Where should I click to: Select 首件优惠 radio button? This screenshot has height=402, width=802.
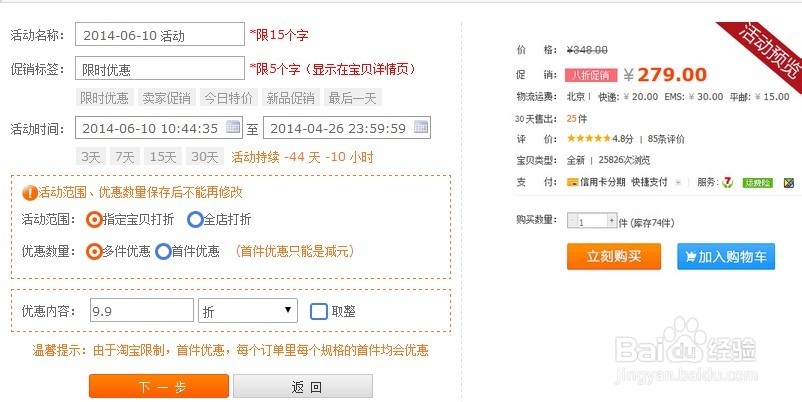coord(163,251)
